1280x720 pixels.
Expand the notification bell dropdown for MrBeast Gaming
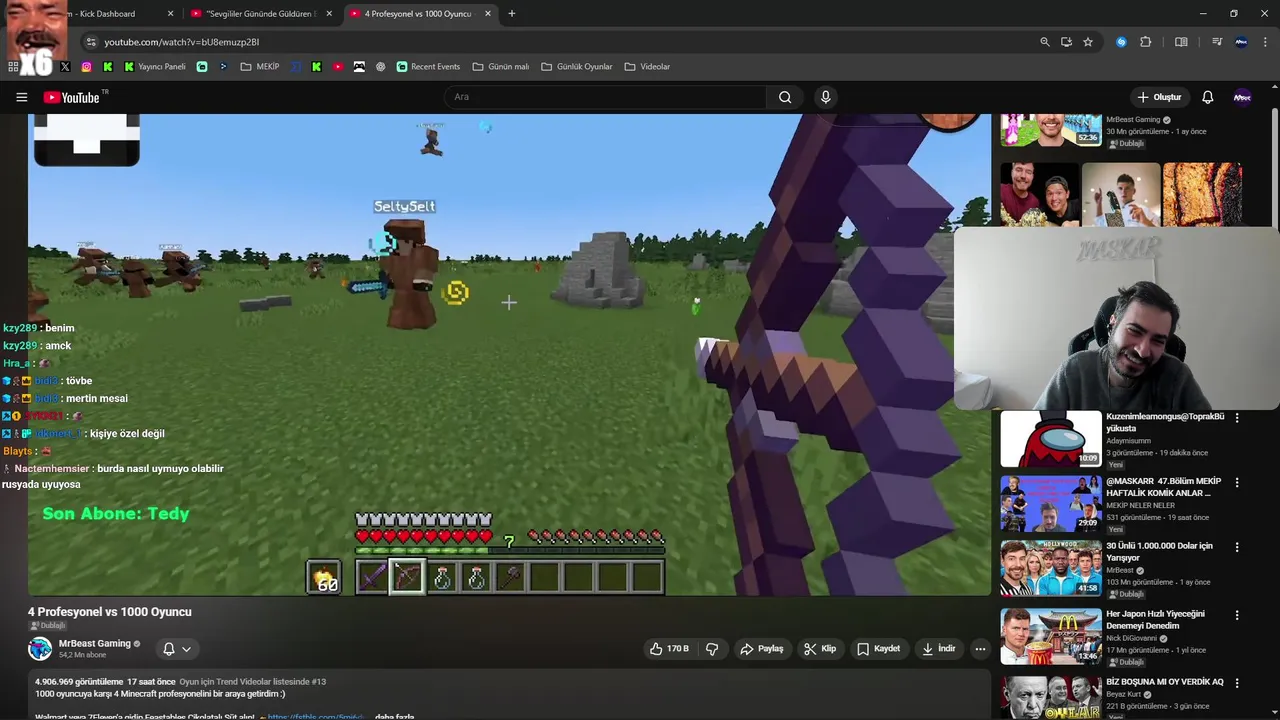pyautogui.click(x=177, y=649)
